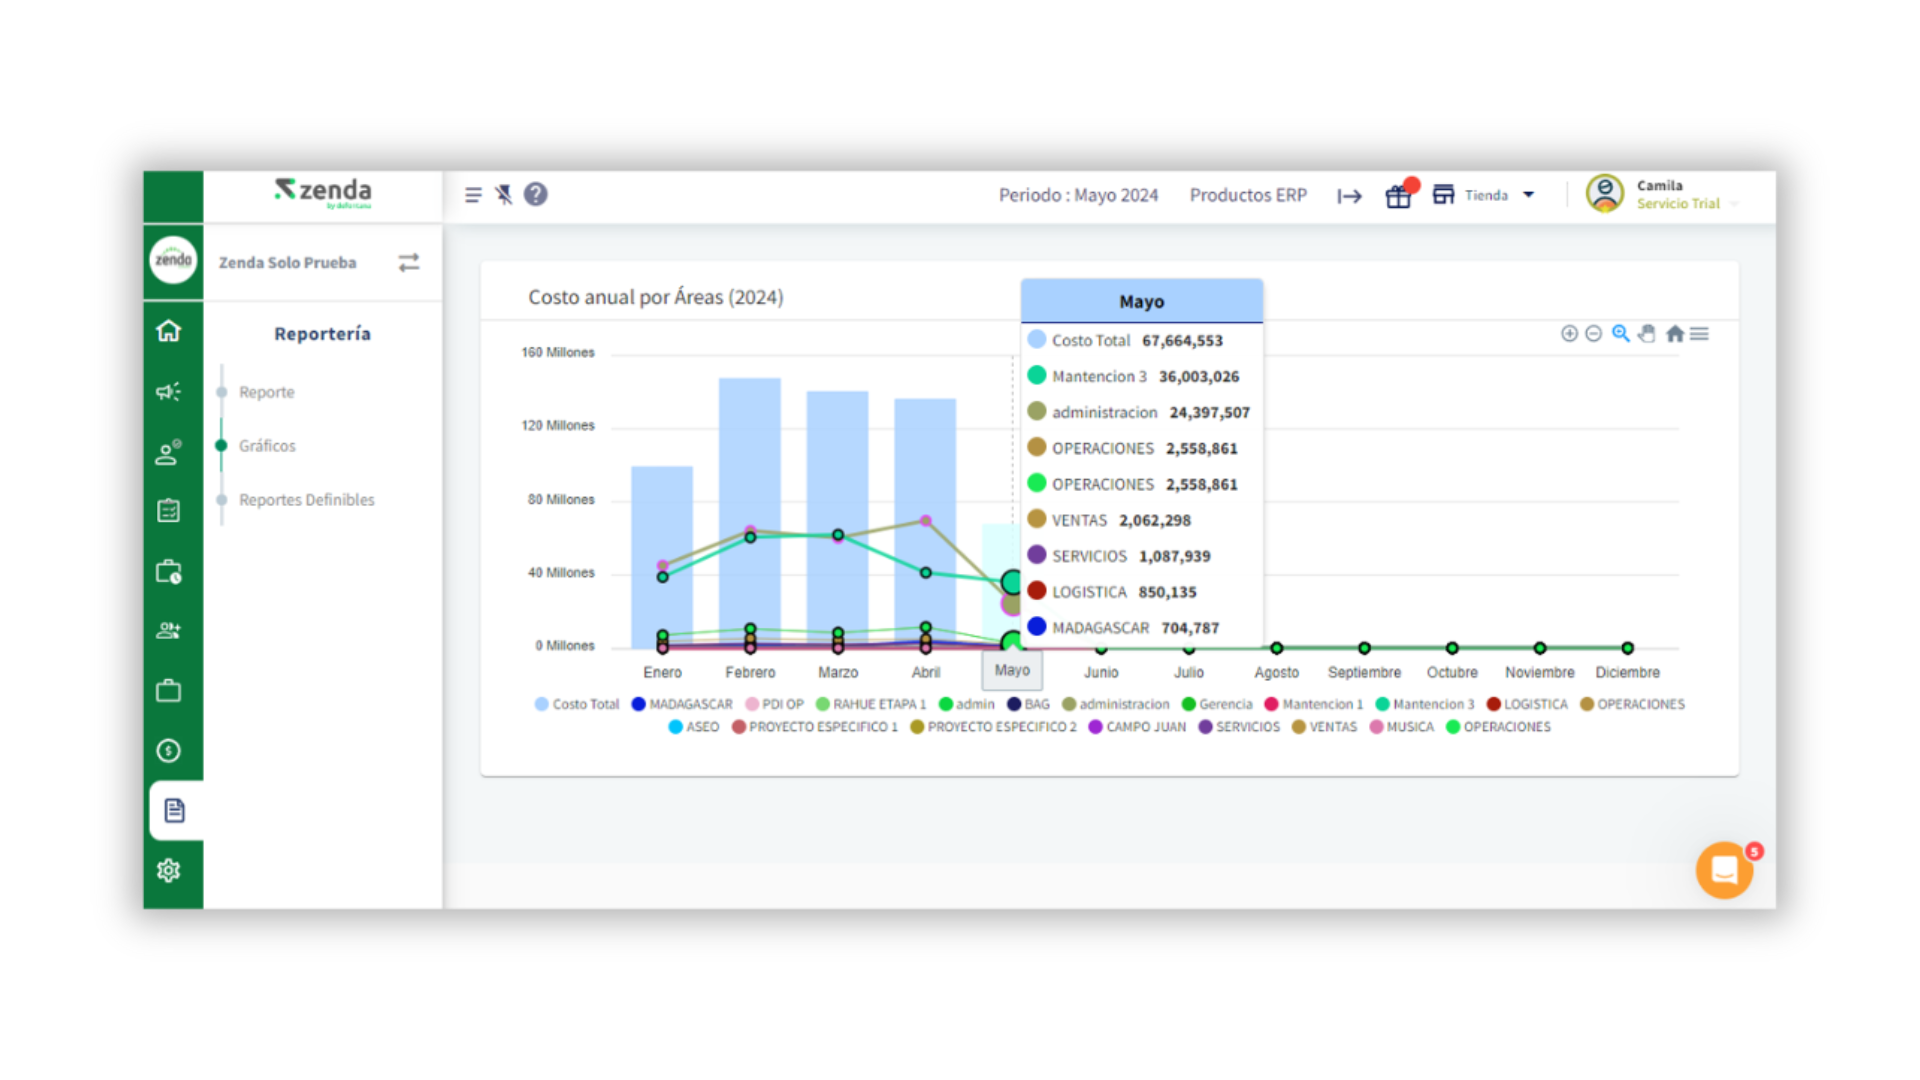Viewport: 1920px width, 1080px height.
Task: Toggle the Costo Total legend series
Action: coord(577,704)
